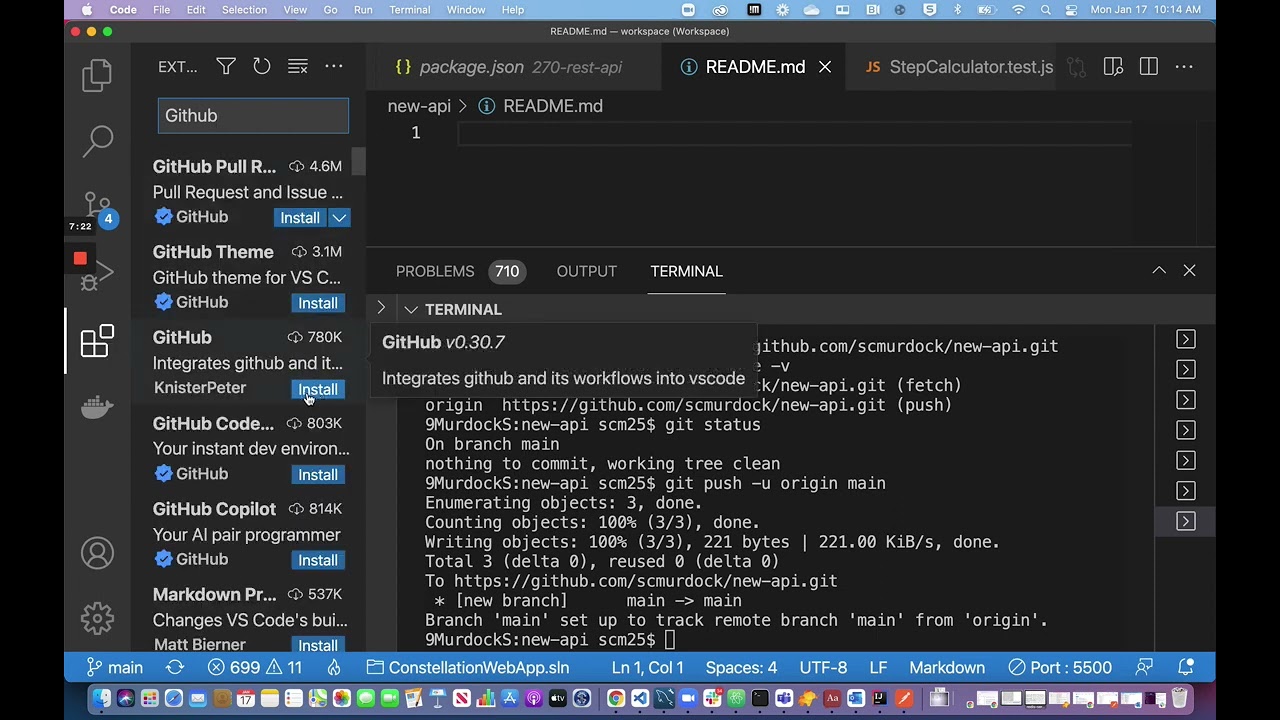Open install dropdown for GitHub Pull Requests
Image resolution: width=1280 pixels, height=720 pixels.
pyautogui.click(x=340, y=218)
